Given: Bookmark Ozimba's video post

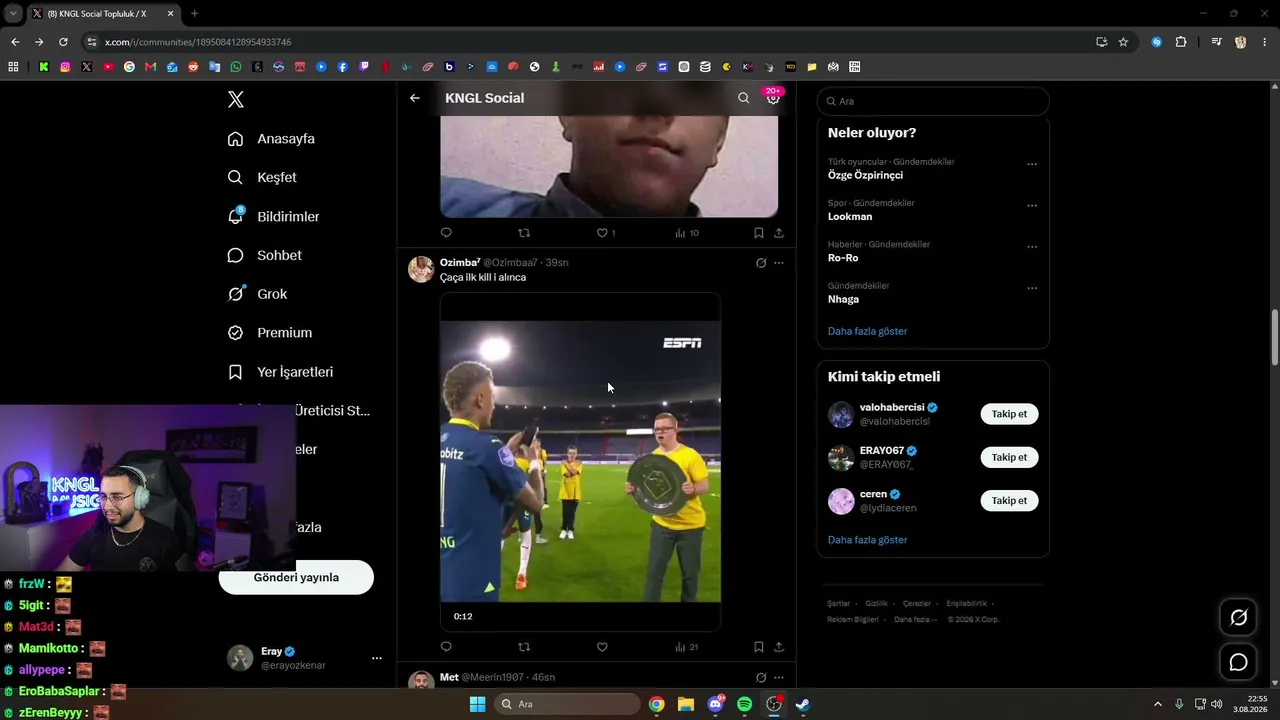Looking at the screenshot, I should 758,647.
